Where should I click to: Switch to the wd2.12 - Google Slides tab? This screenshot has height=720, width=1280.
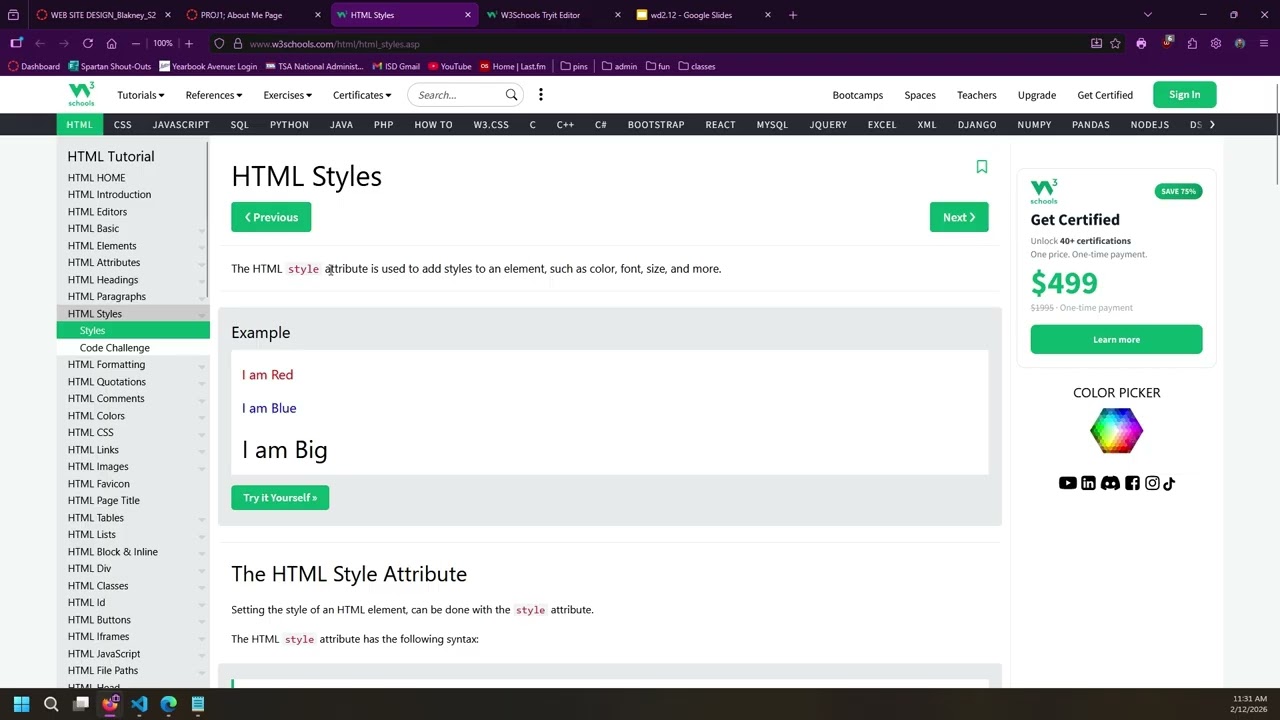click(705, 15)
